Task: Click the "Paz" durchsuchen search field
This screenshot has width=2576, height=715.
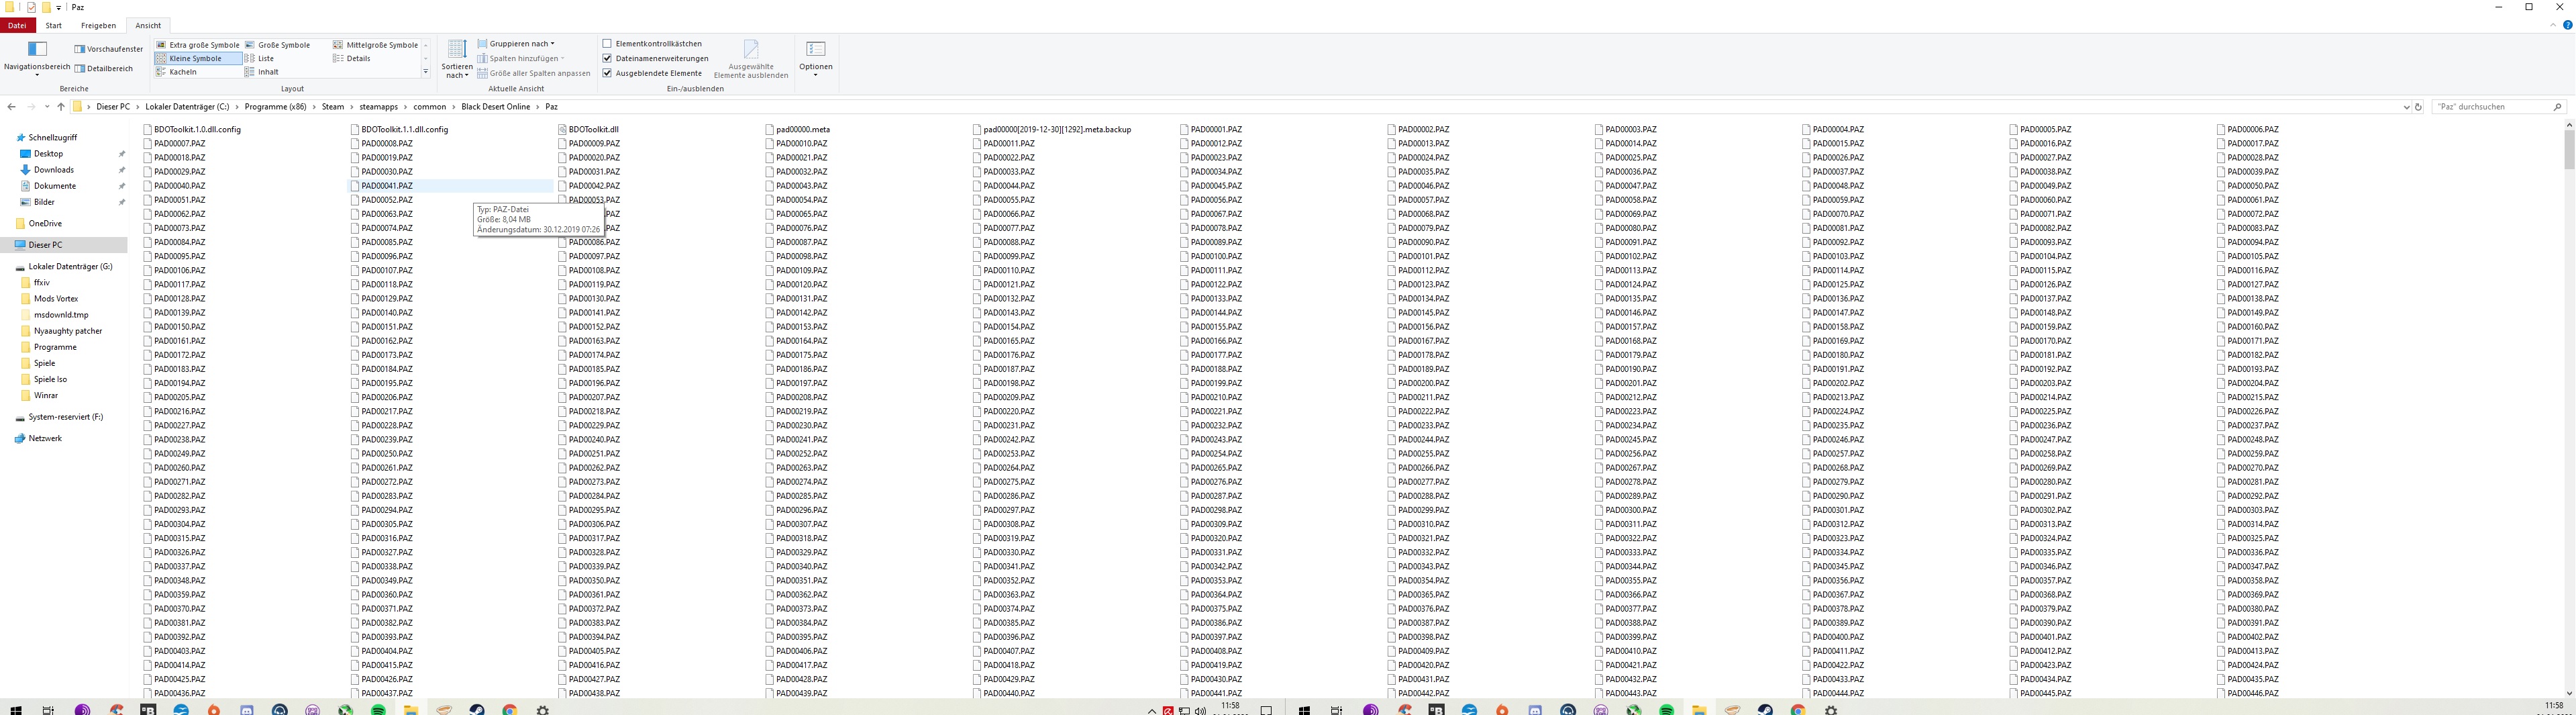Action: [x=2490, y=107]
